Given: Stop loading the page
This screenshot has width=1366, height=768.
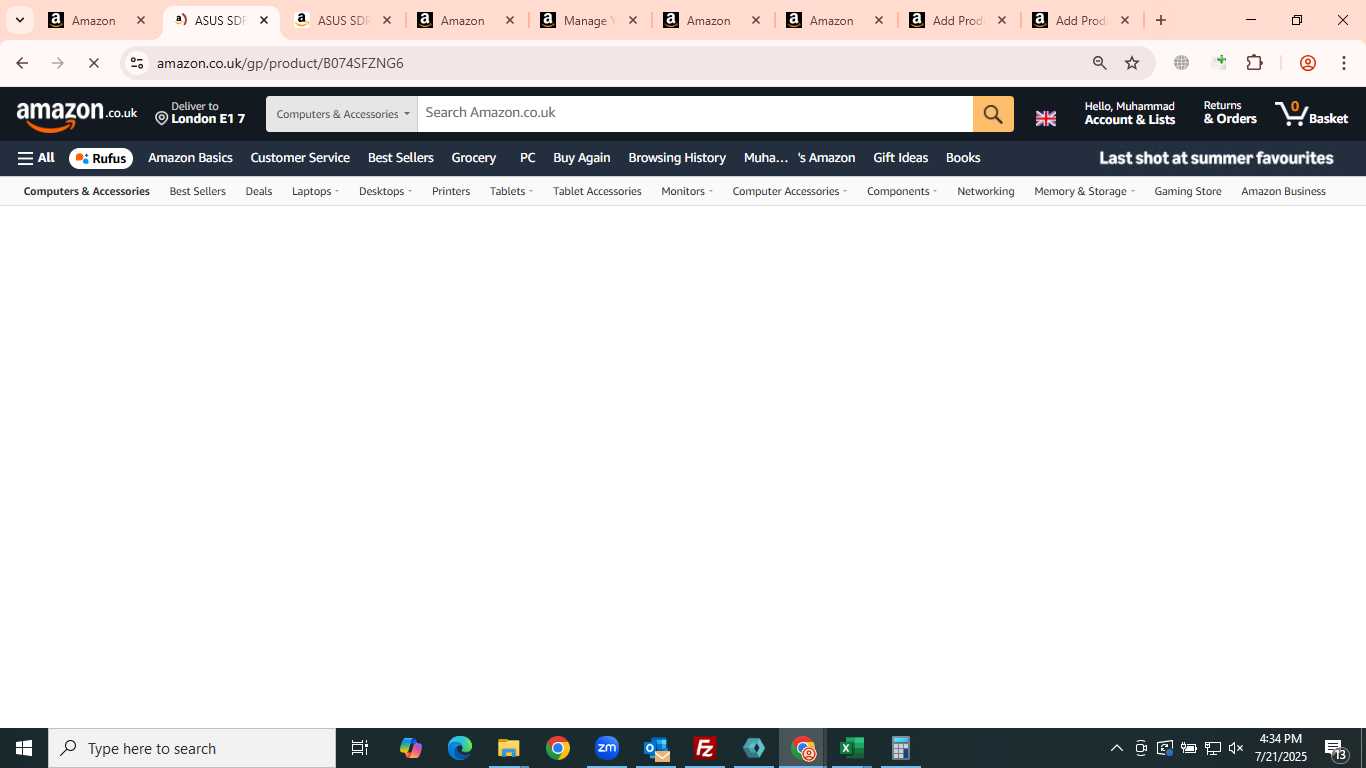Looking at the screenshot, I should [x=93, y=63].
